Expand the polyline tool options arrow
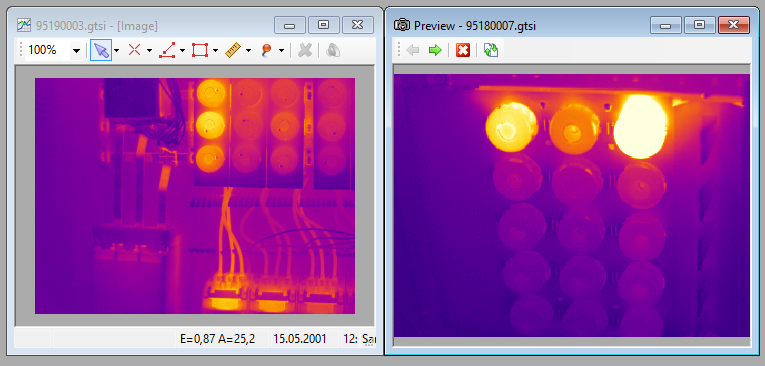Viewport: 765px width, 366px height. [x=182, y=50]
